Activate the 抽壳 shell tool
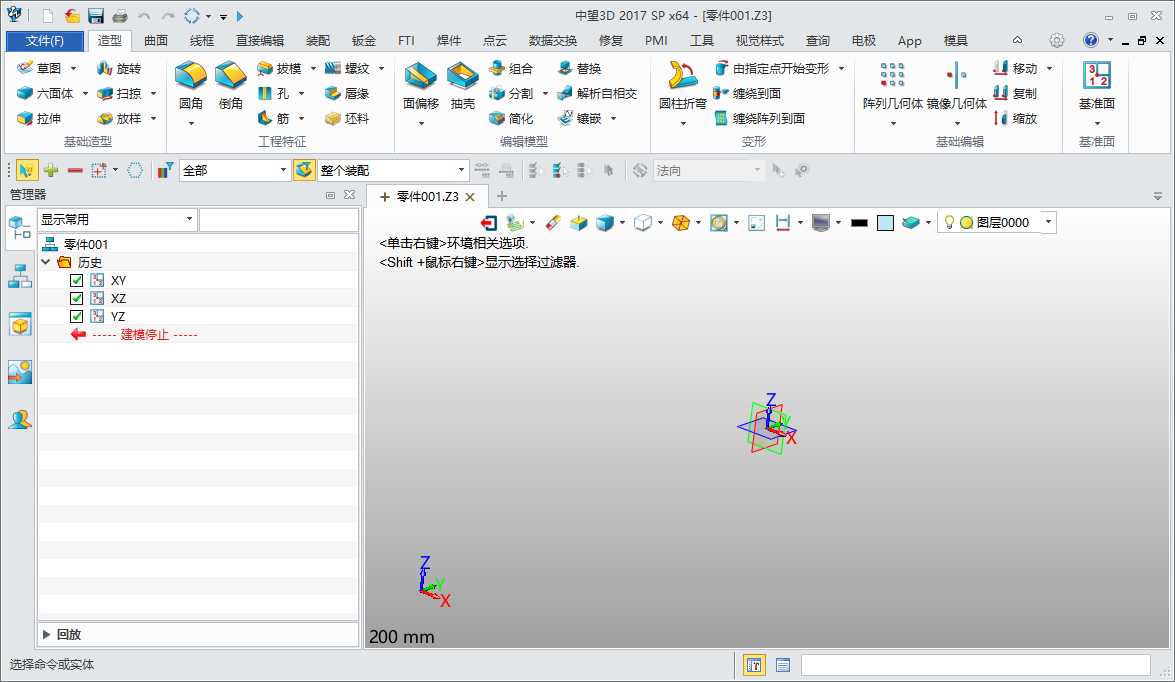 pos(462,85)
